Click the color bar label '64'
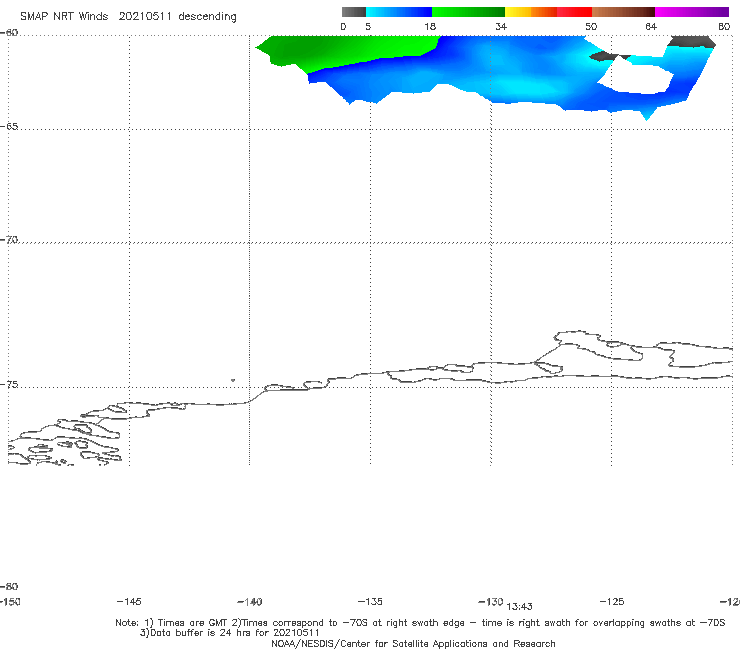This screenshot has width=740, height=650. click(651, 27)
